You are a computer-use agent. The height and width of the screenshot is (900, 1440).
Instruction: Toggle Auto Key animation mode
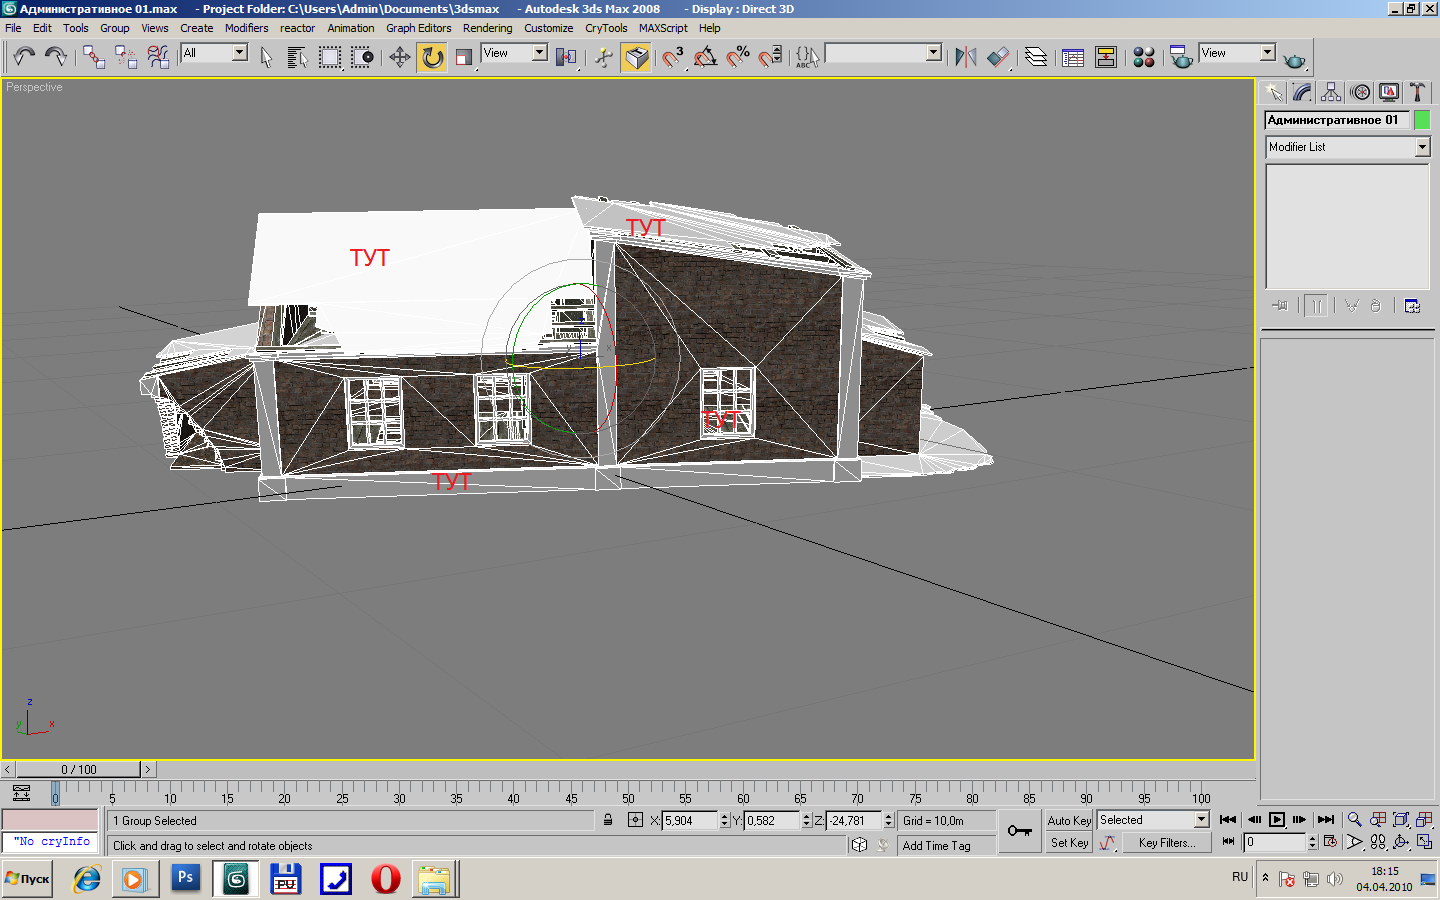tap(1069, 820)
